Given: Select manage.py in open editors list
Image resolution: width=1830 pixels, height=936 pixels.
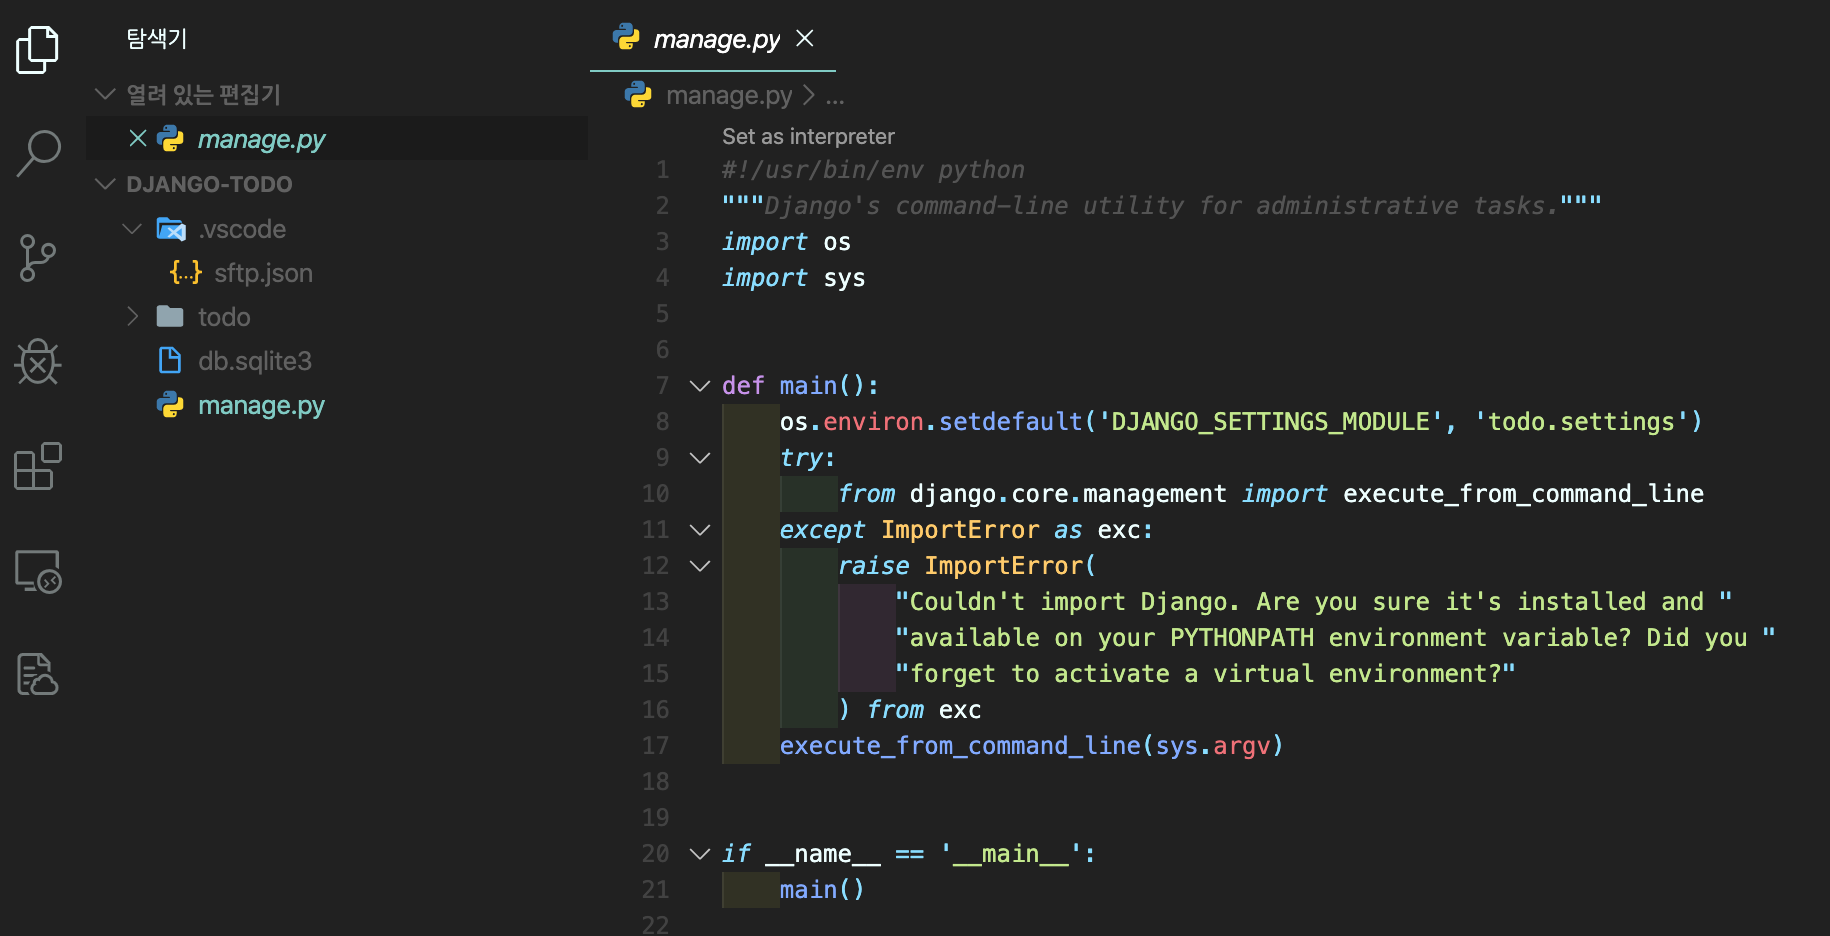Looking at the screenshot, I should (337, 138).
